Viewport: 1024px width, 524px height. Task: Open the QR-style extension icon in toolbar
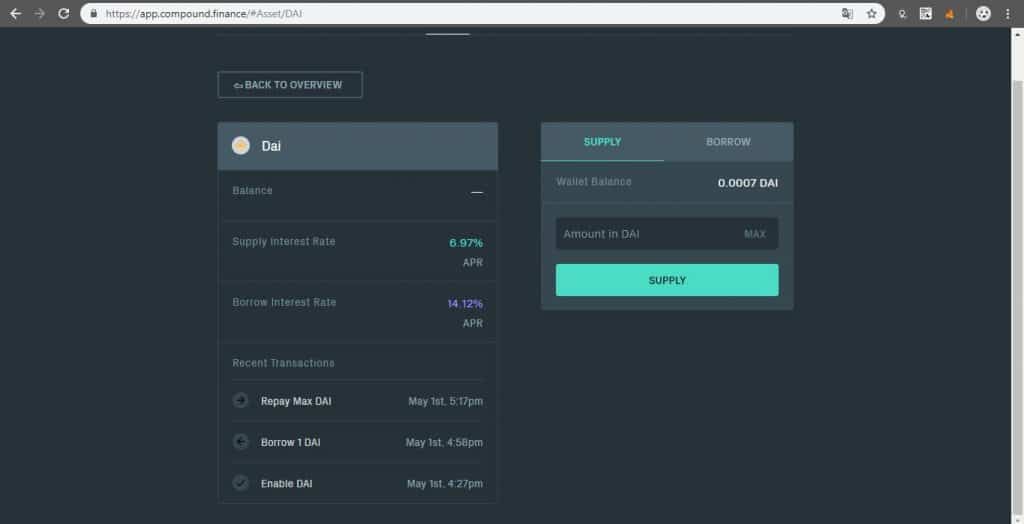coord(925,13)
